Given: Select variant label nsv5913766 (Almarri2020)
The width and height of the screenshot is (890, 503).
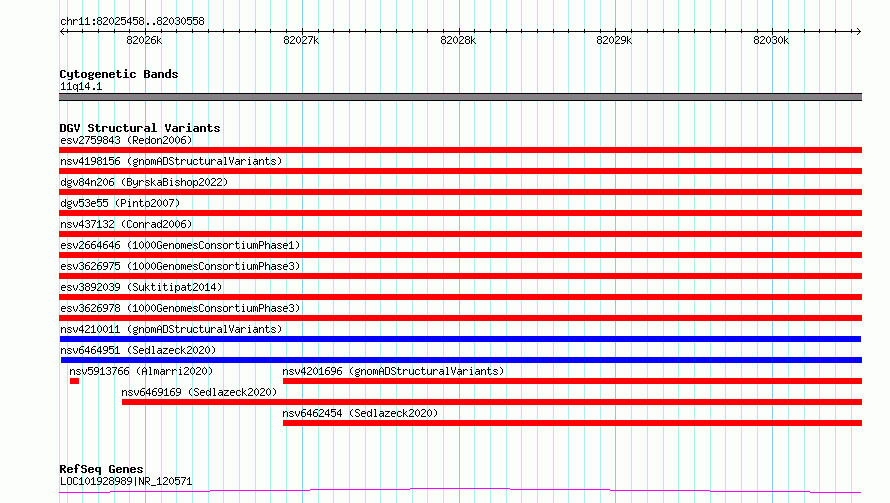Looking at the screenshot, I should point(141,371).
